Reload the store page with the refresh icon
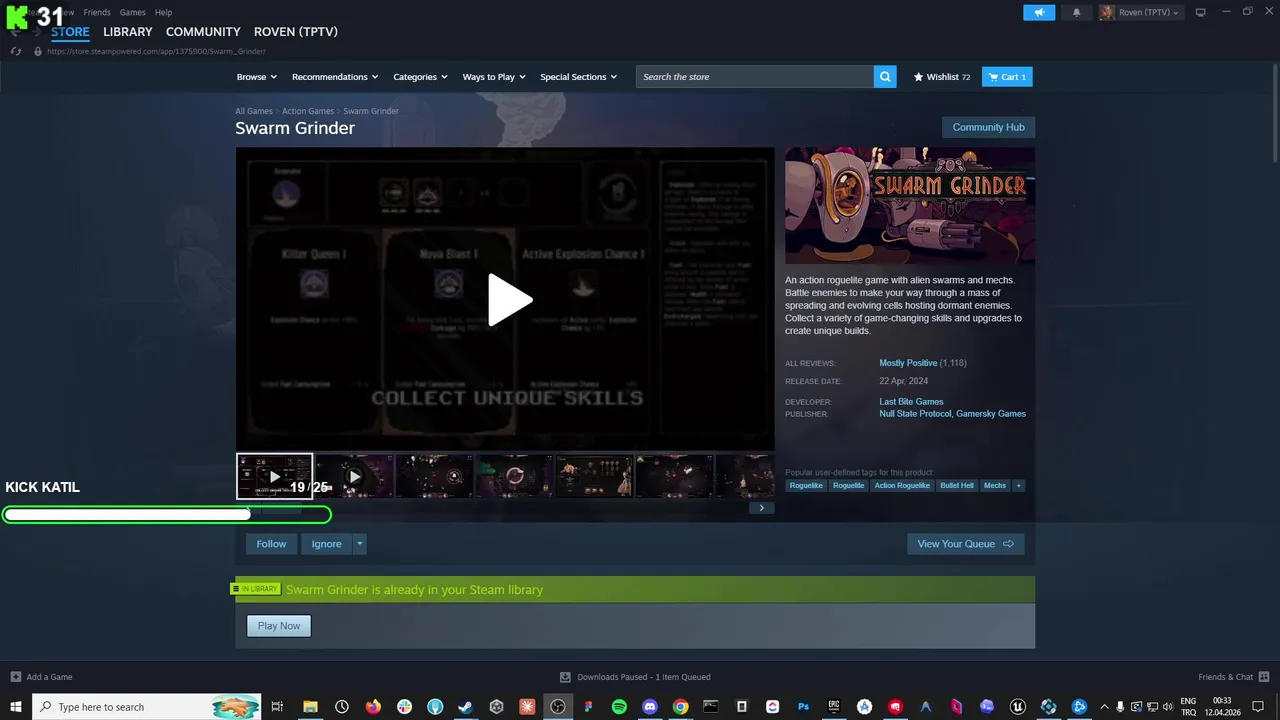Viewport: 1280px width, 720px height. [16, 51]
